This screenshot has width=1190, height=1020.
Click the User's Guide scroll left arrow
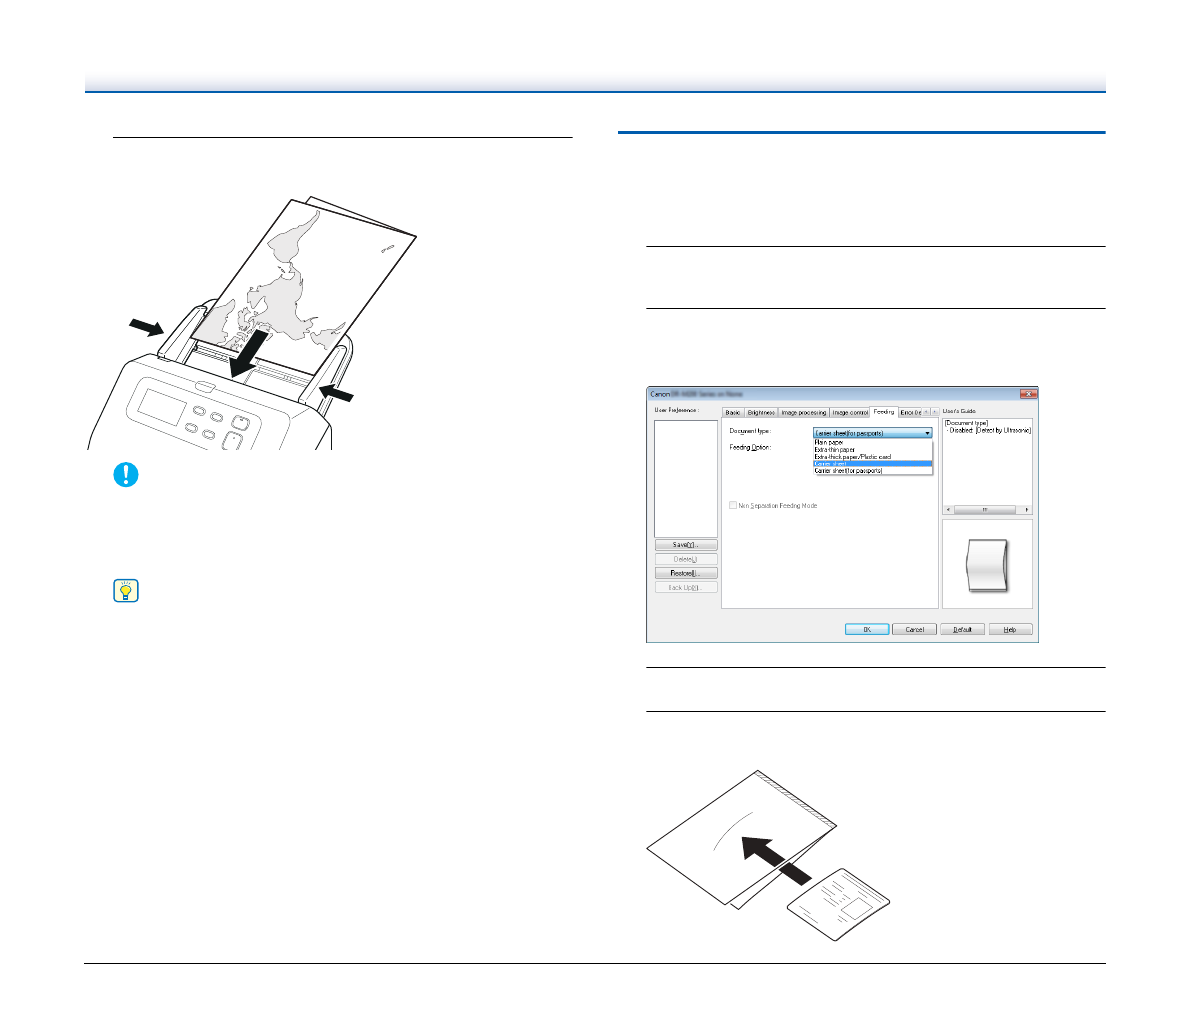(x=948, y=509)
